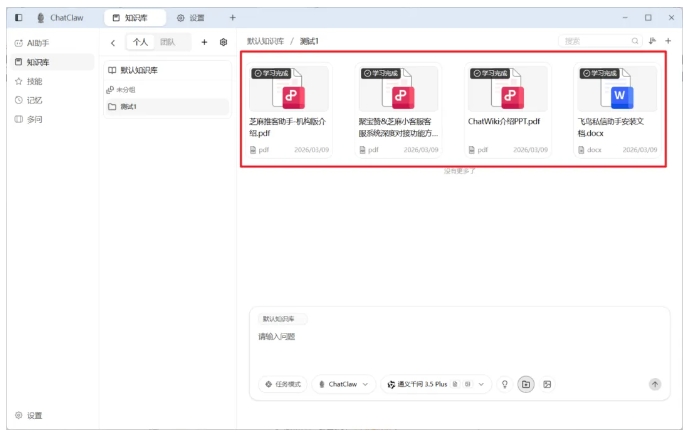This screenshot has height=436, width=691.
Task: Open 技能 in the sidebar
Action: [52, 81]
